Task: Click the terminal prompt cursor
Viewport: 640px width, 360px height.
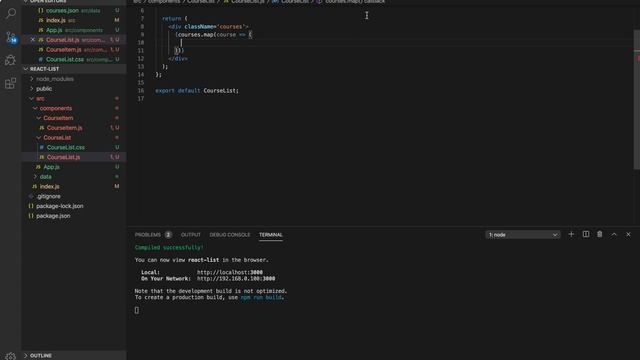Action: pyautogui.click(x=137, y=310)
